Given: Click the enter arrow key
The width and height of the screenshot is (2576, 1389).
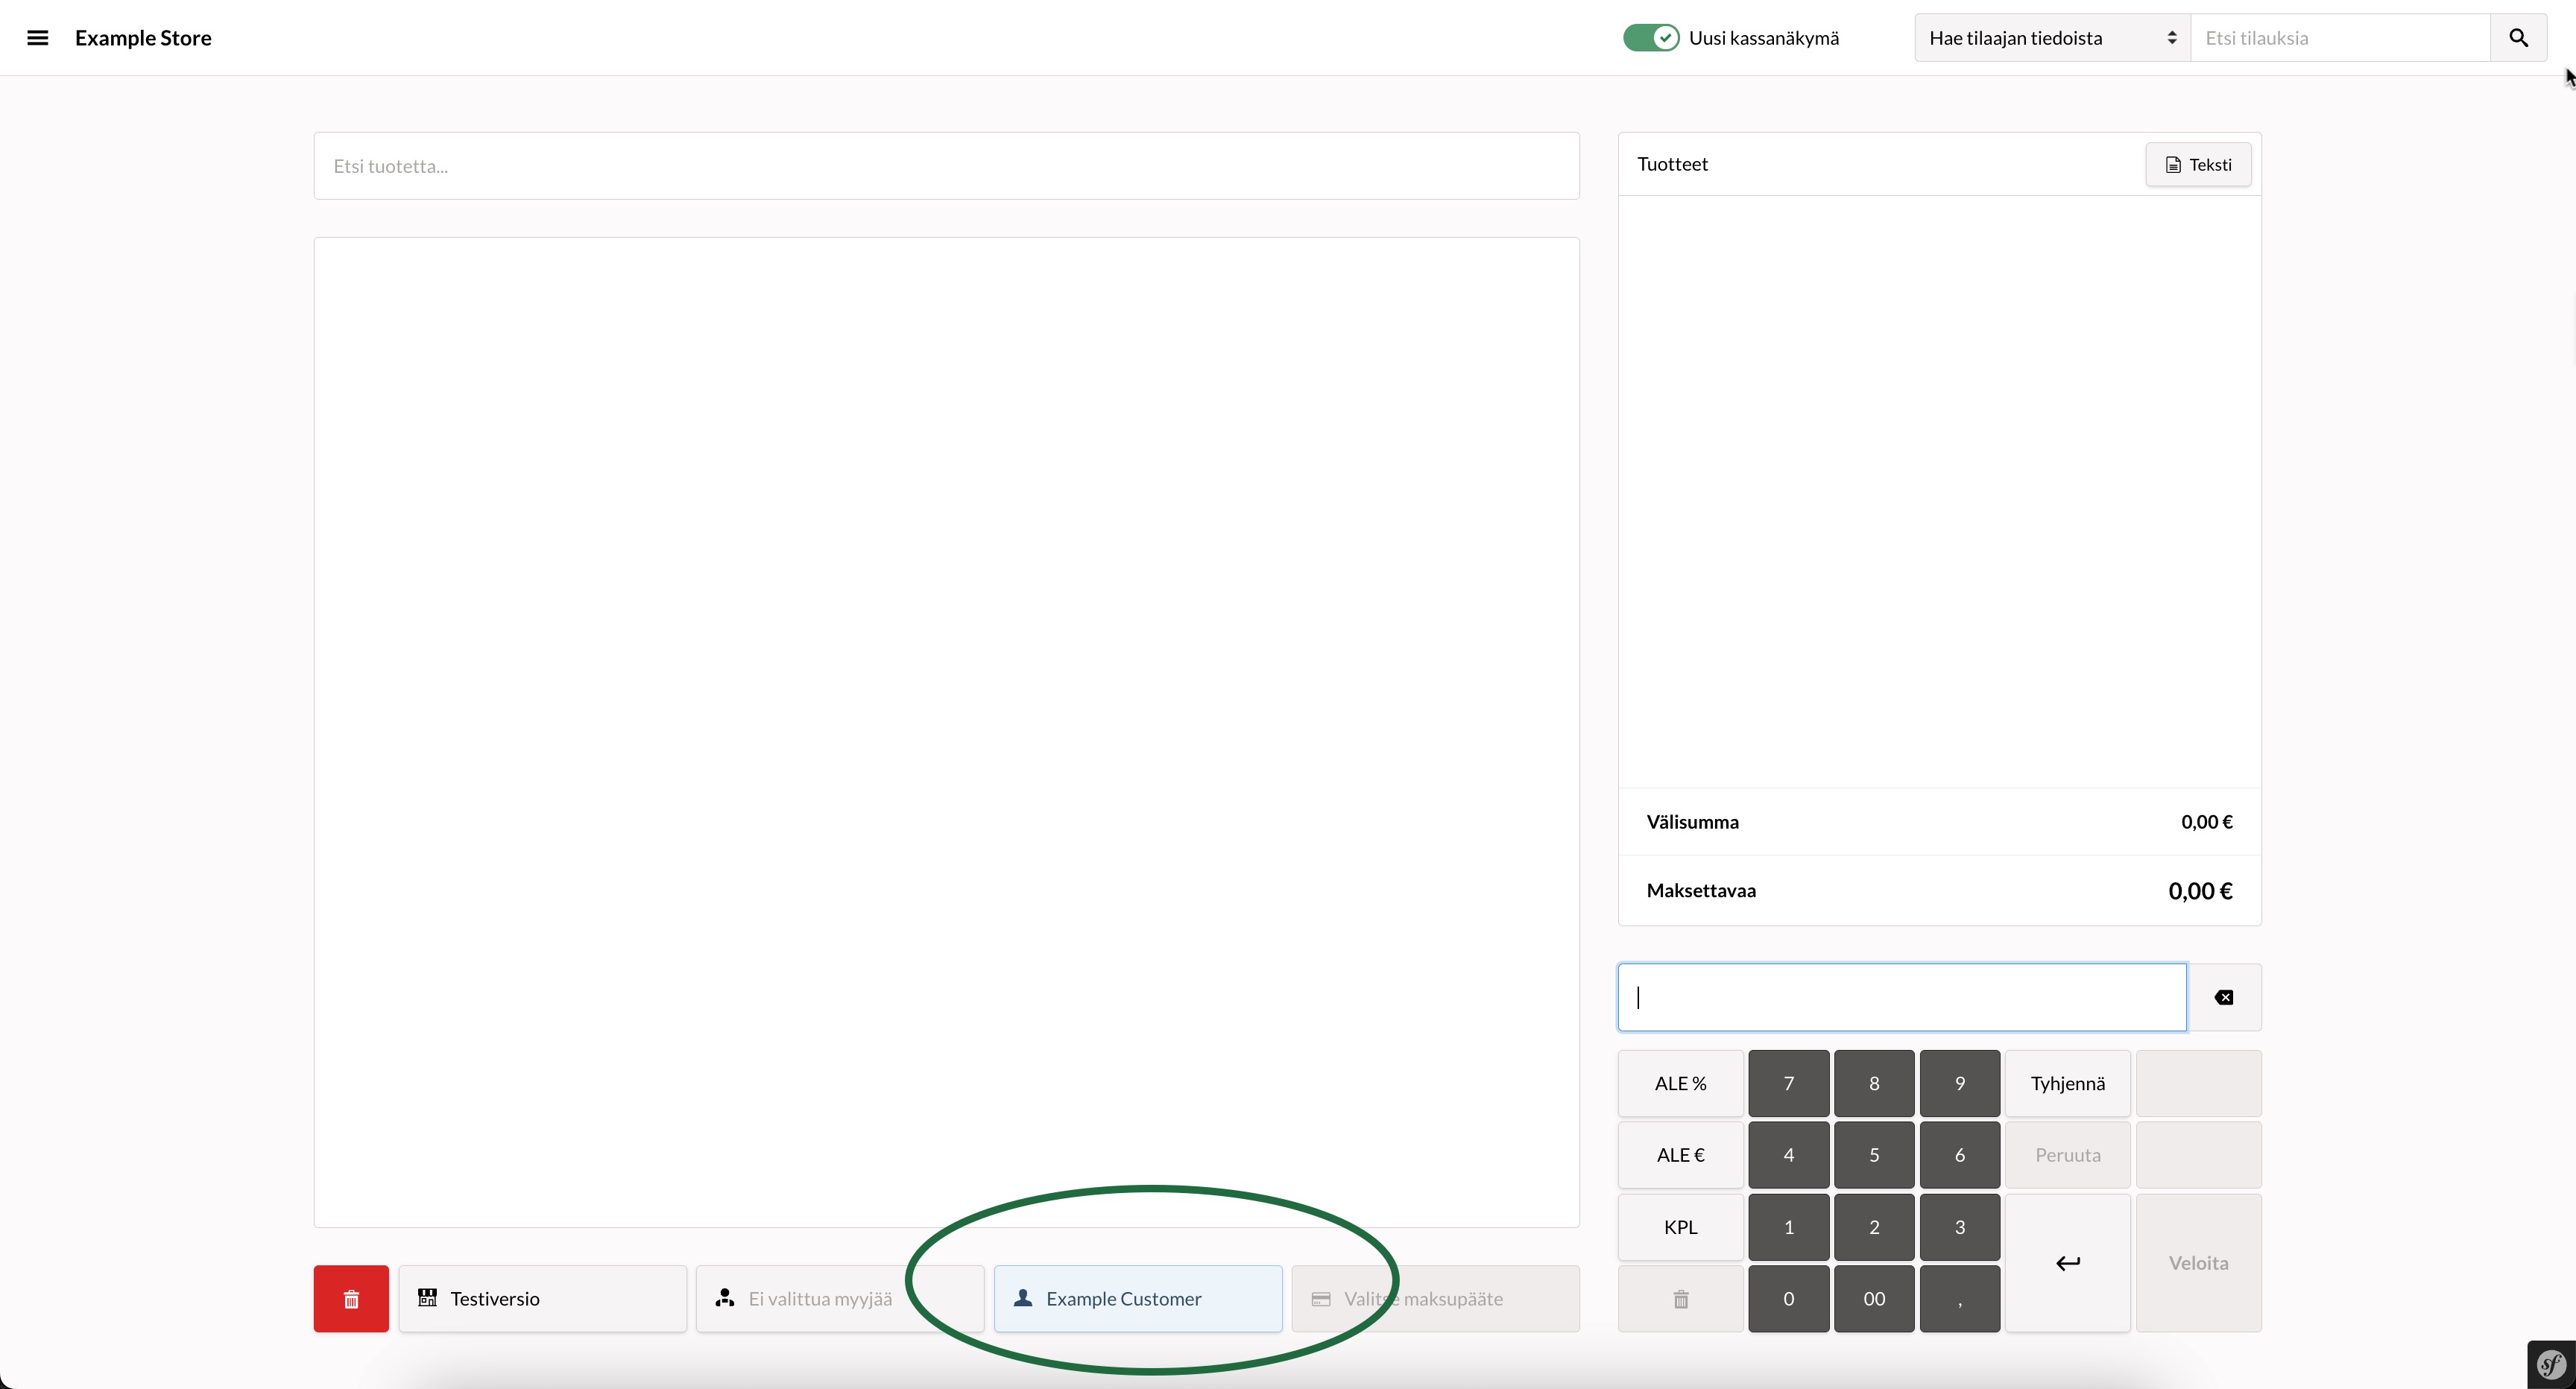Looking at the screenshot, I should (2068, 1263).
